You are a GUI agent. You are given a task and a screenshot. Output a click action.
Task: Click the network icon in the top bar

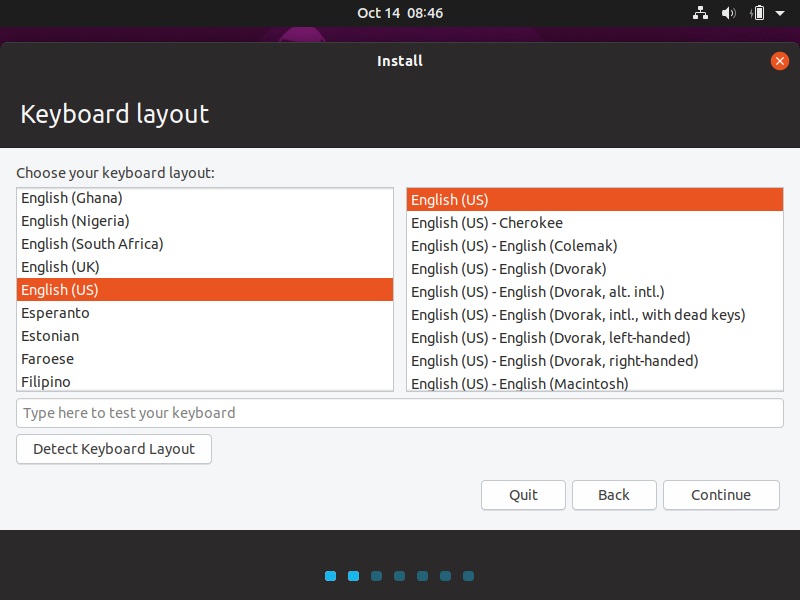(x=700, y=13)
